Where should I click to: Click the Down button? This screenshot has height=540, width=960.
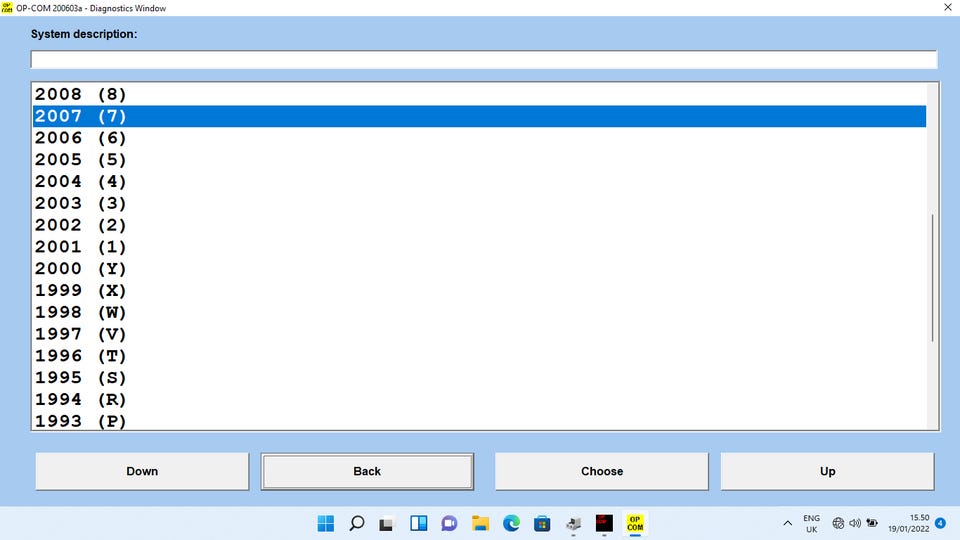(142, 471)
